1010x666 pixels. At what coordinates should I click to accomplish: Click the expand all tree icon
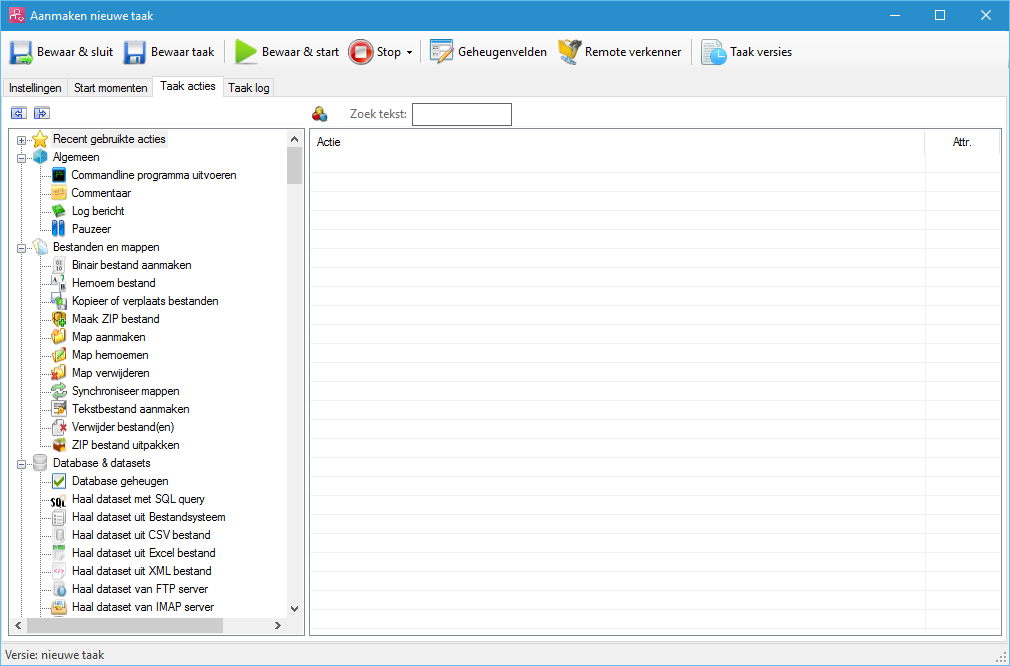(41, 114)
